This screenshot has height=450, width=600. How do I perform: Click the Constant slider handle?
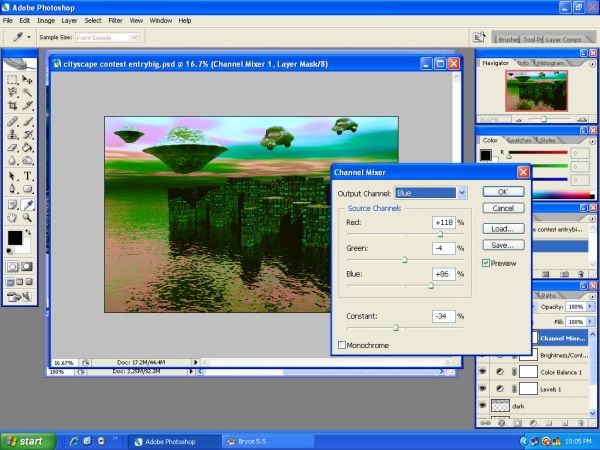(x=396, y=328)
